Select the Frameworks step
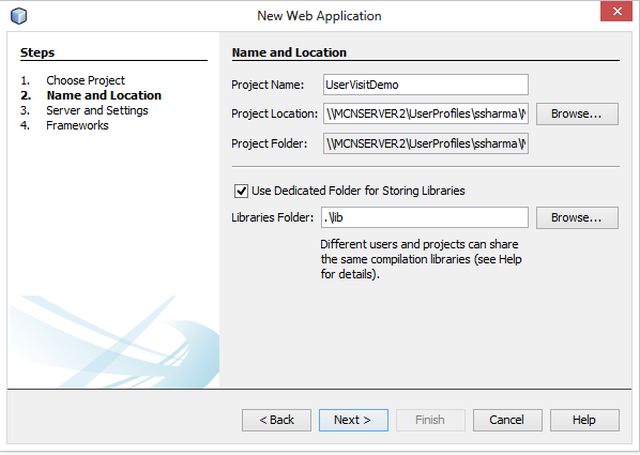The width and height of the screenshot is (640, 455). [77, 125]
